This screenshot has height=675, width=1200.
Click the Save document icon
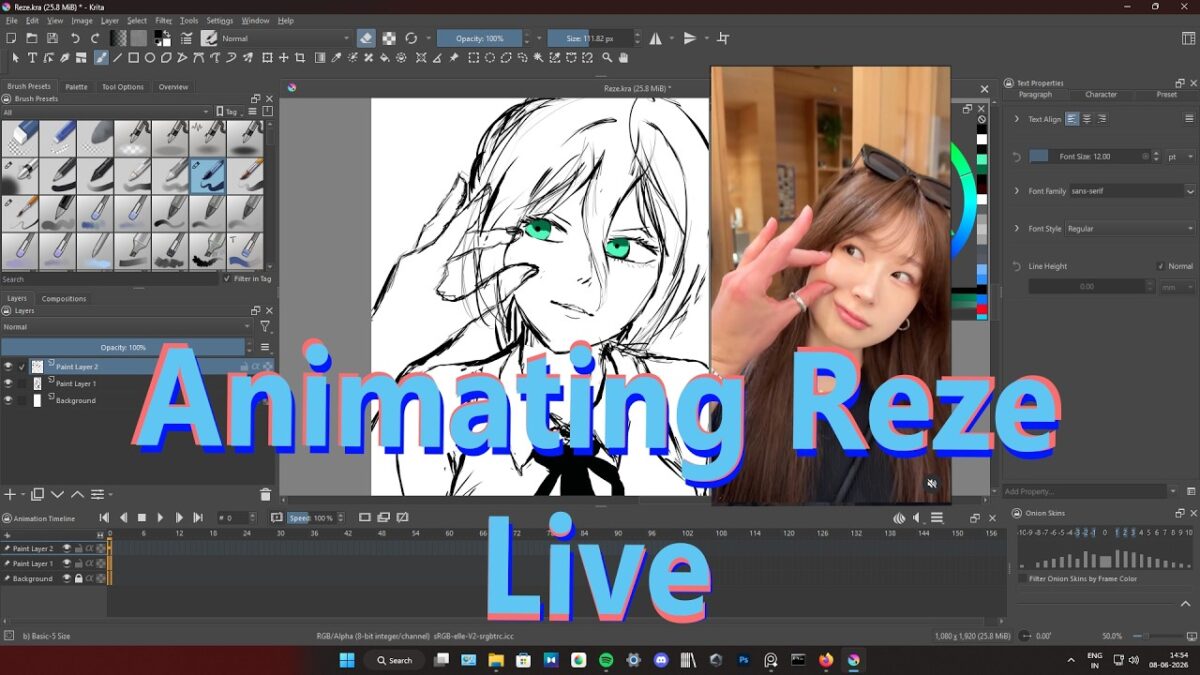tap(52, 38)
